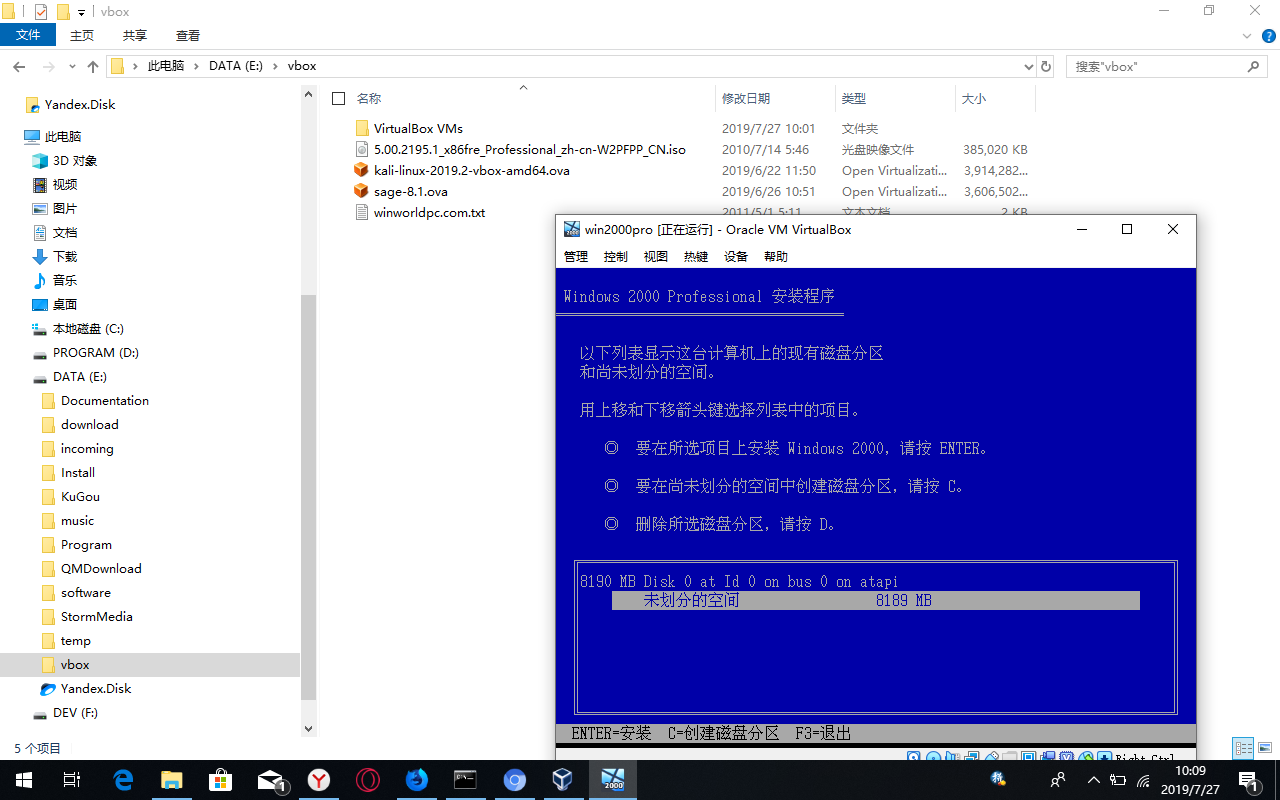Open Yandex.Disk at top of sidebar
1280x800 pixels.
point(80,104)
